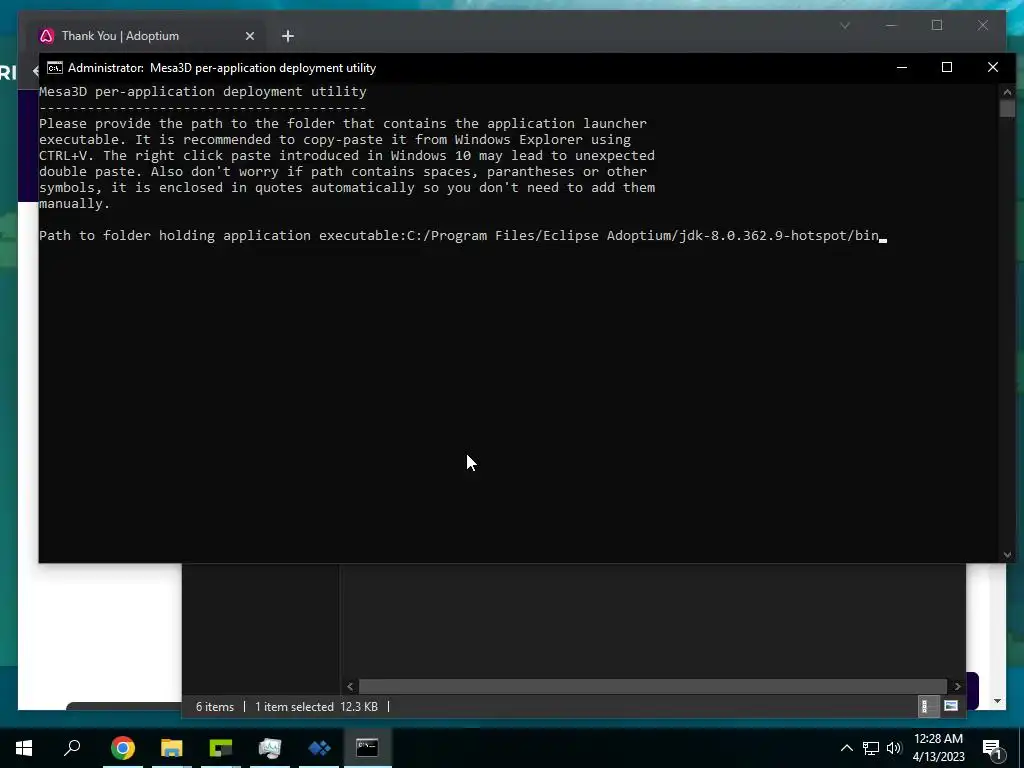This screenshot has width=1024, height=768.
Task: Open the network status tray icon
Action: point(871,748)
